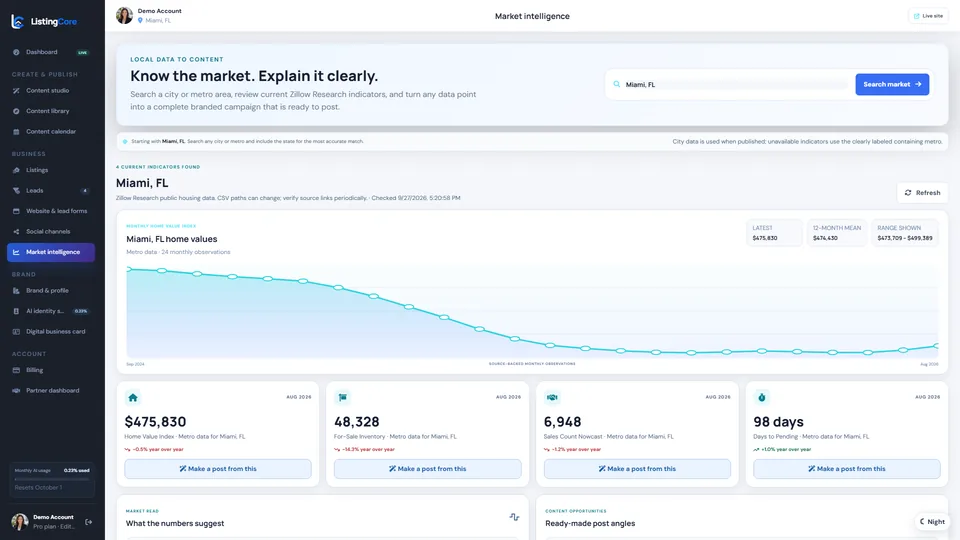
Task: Click the Content calendar icon
Action: pyautogui.click(x=16, y=132)
